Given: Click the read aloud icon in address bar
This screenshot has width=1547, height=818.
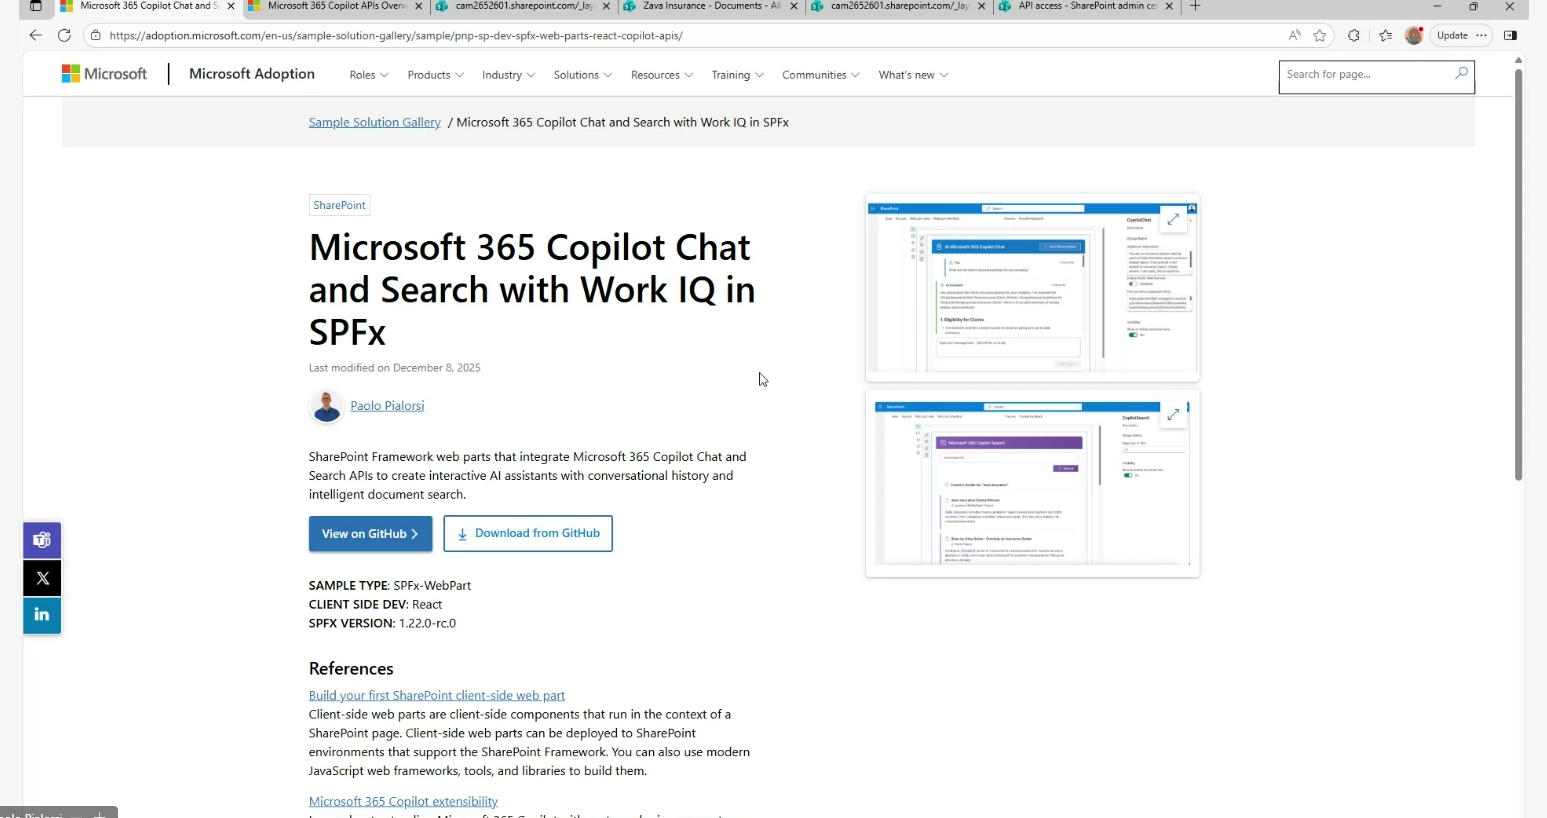Looking at the screenshot, I should point(1295,35).
